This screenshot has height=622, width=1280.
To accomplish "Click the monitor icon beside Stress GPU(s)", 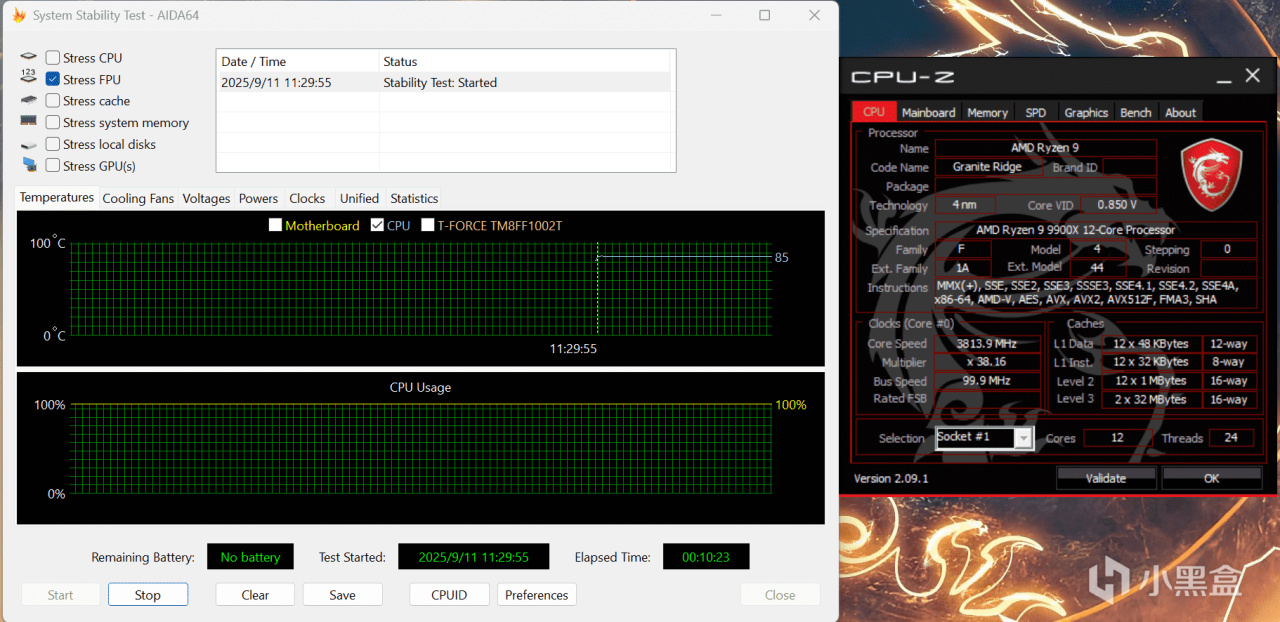I will [x=28, y=165].
